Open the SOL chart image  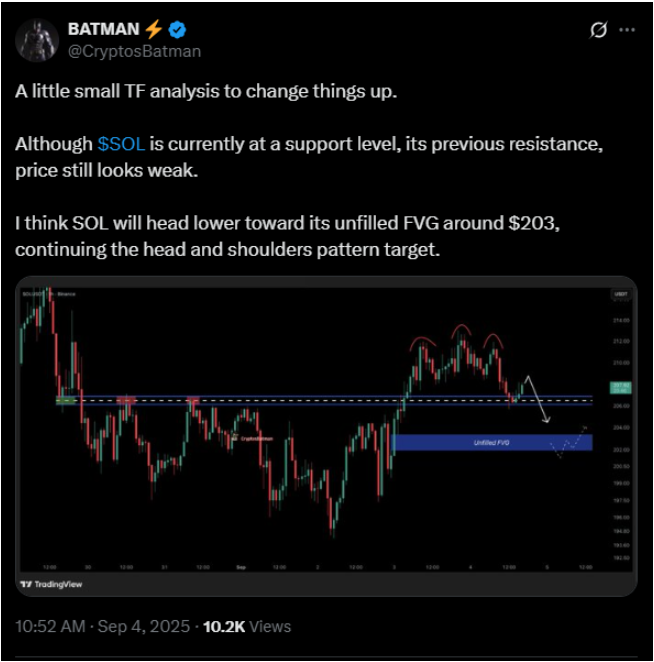(x=326, y=436)
